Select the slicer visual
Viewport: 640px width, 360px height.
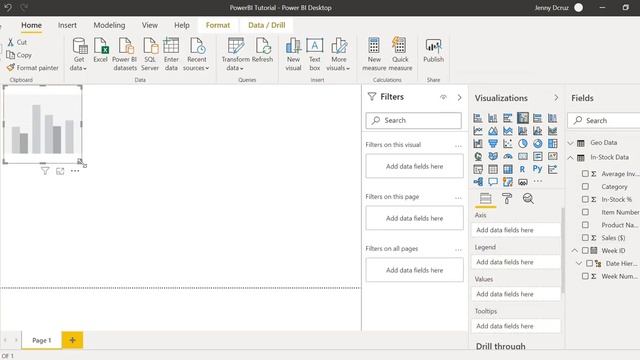478,169
